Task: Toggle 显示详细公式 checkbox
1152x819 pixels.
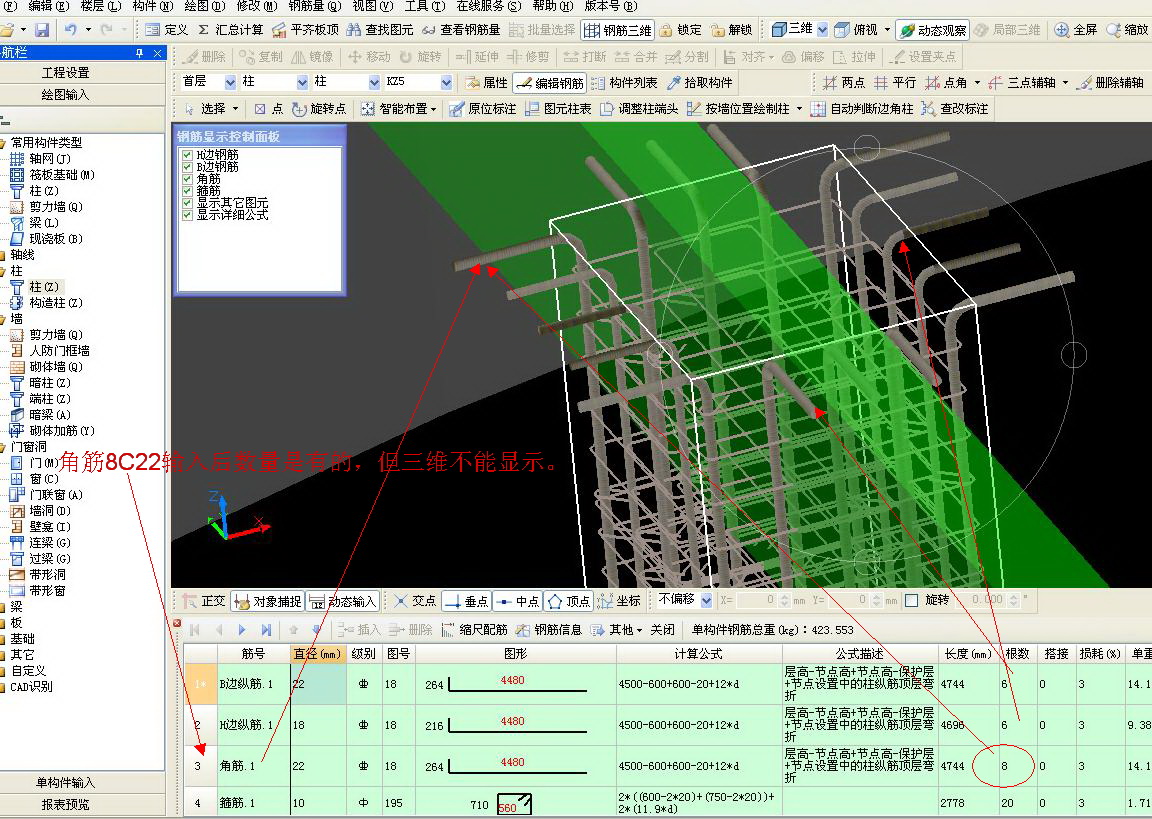Action: point(187,214)
